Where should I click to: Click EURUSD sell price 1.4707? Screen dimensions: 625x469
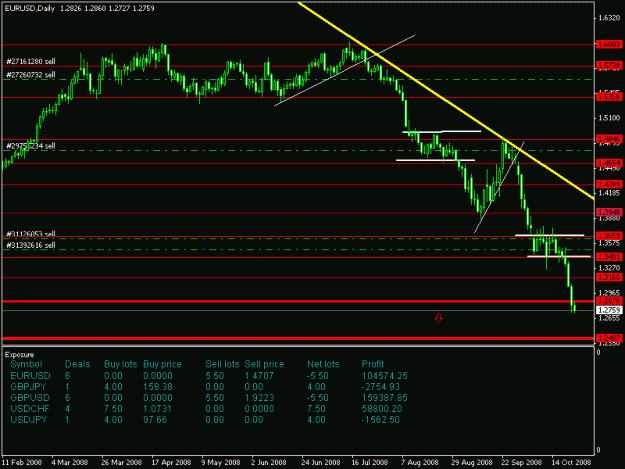click(x=259, y=376)
